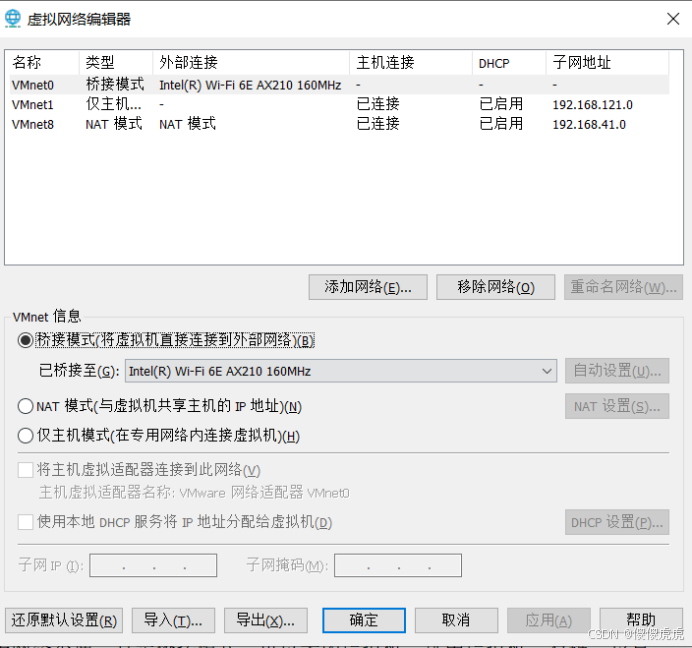Click the 子网地址 column header

point(607,62)
